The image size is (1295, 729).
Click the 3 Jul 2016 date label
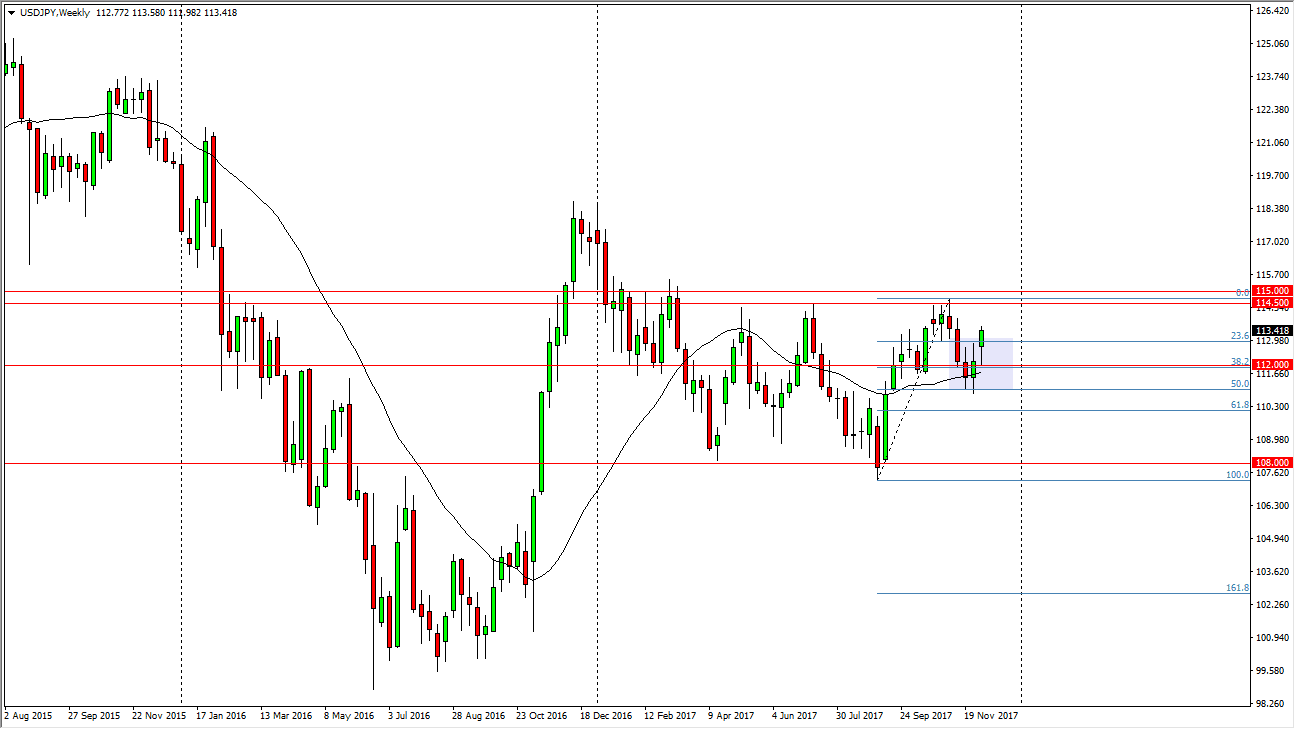click(x=409, y=716)
